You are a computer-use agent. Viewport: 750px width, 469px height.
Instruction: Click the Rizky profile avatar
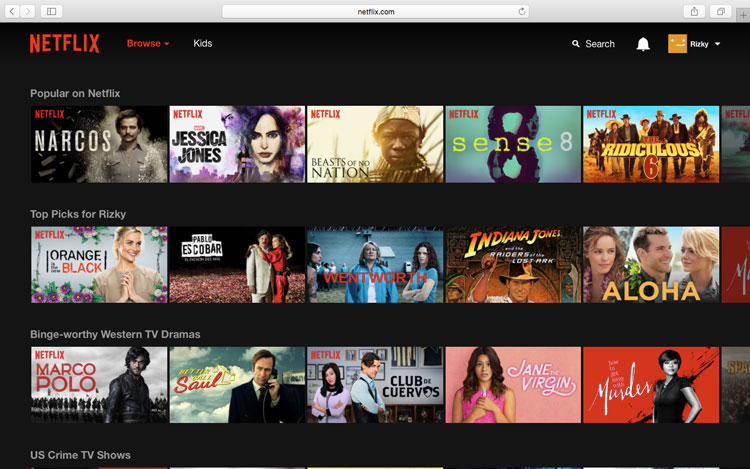(677, 44)
